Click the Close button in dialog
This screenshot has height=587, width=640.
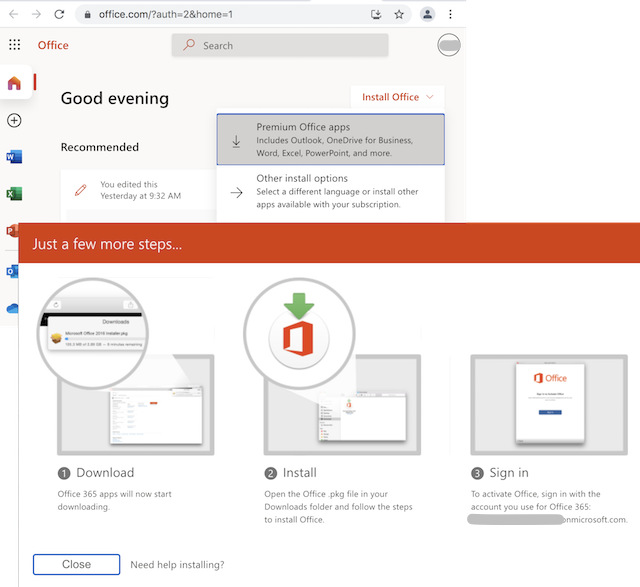click(76, 564)
